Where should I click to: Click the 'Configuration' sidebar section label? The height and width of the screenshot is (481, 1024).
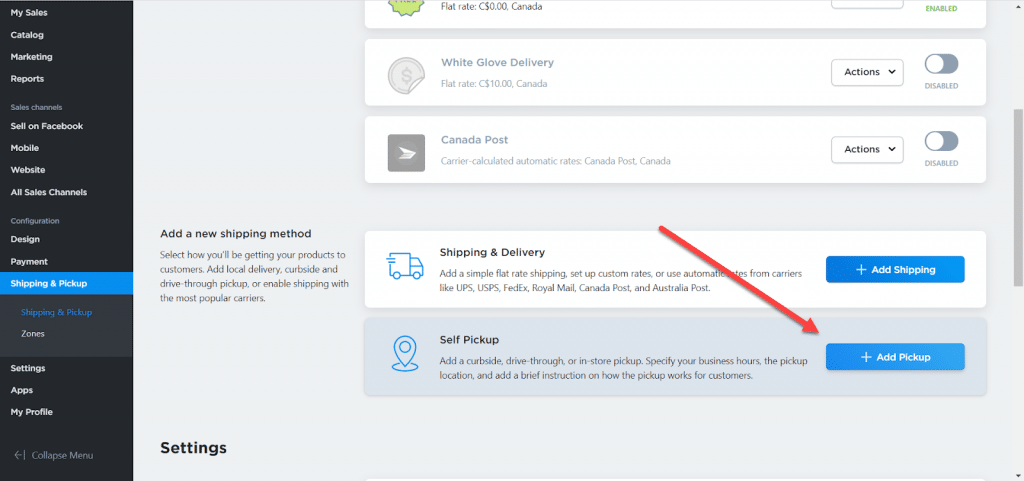pyautogui.click(x=35, y=221)
